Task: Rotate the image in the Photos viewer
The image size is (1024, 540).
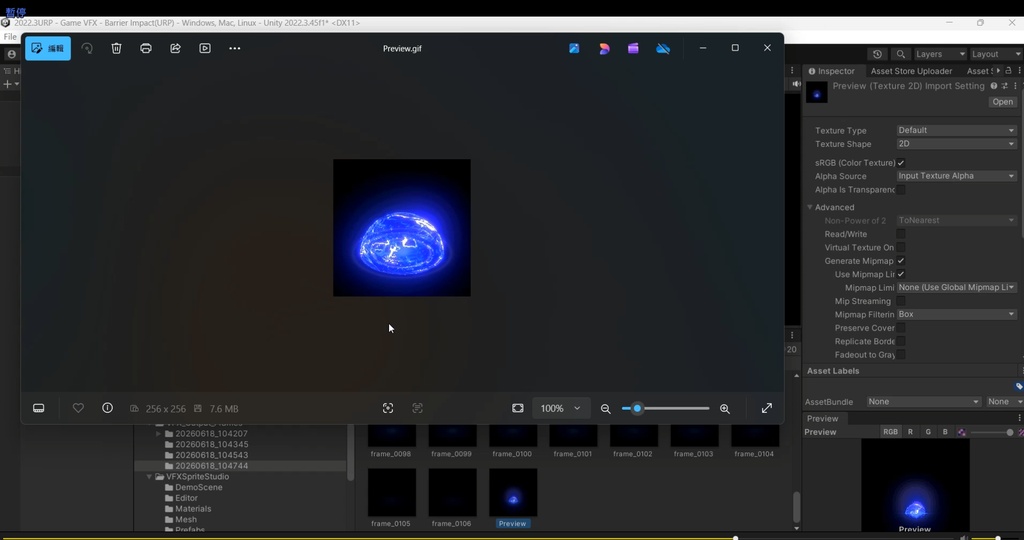Action: 87,48
